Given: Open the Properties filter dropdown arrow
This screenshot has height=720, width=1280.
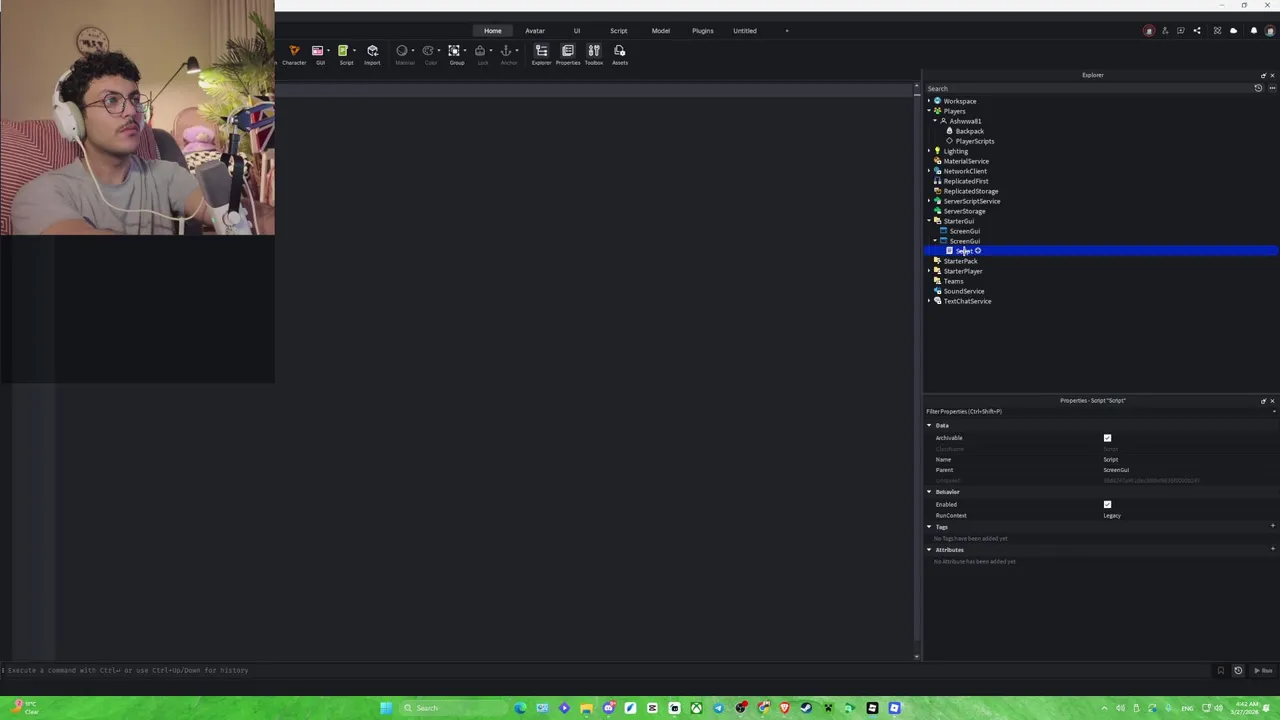Looking at the screenshot, I should point(1272,411).
